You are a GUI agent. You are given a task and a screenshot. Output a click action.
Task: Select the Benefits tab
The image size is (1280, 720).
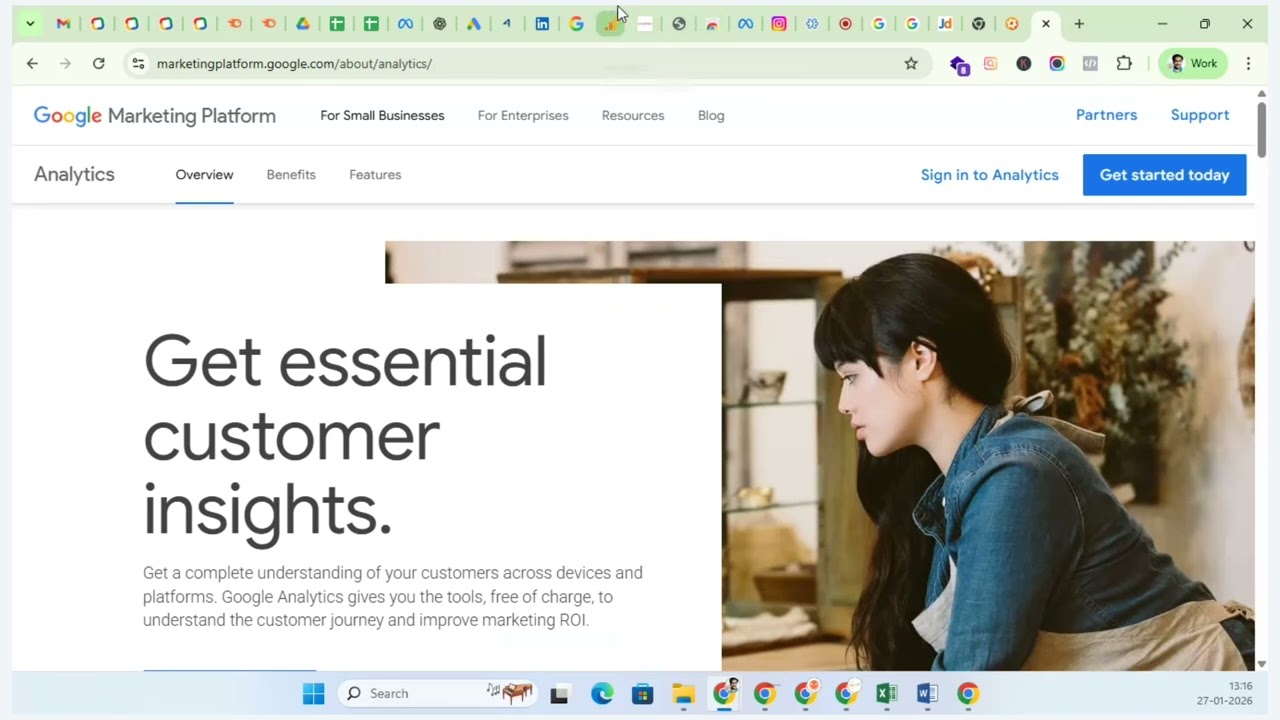coord(291,174)
